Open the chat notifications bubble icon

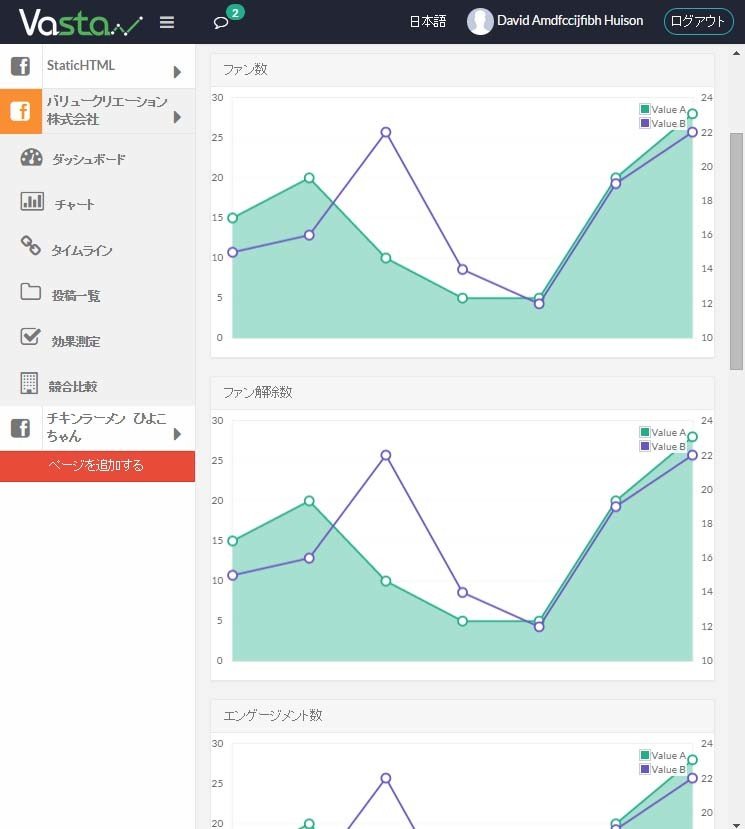[222, 23]
